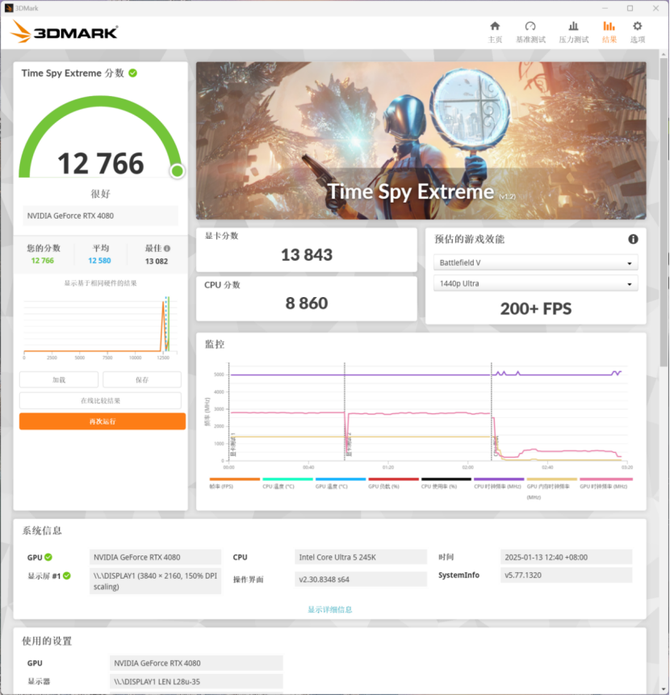Click the 3DMark app icon in the title bar
Screen dimensions: 670x695
pyautogui.click(x=9, y=8)
